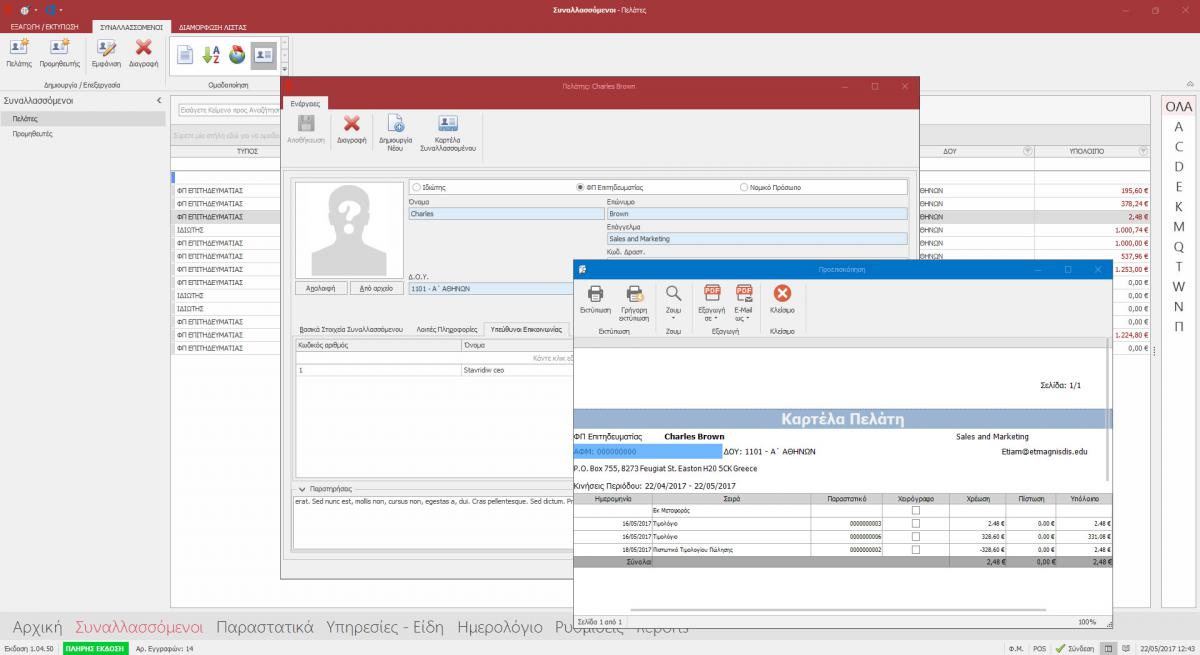Collapse the Παρατηρήσεις section
This screenshot has height=655, width=1200.
(302, 489)
